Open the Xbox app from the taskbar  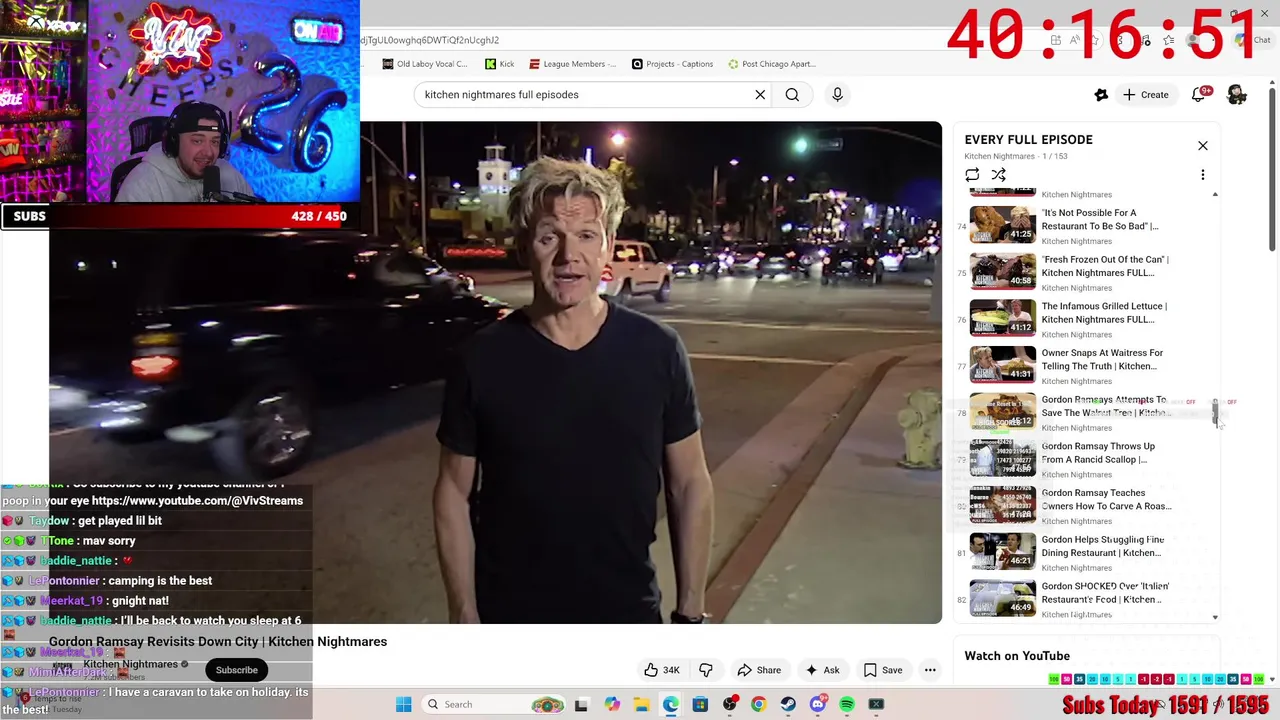point(876,704)
